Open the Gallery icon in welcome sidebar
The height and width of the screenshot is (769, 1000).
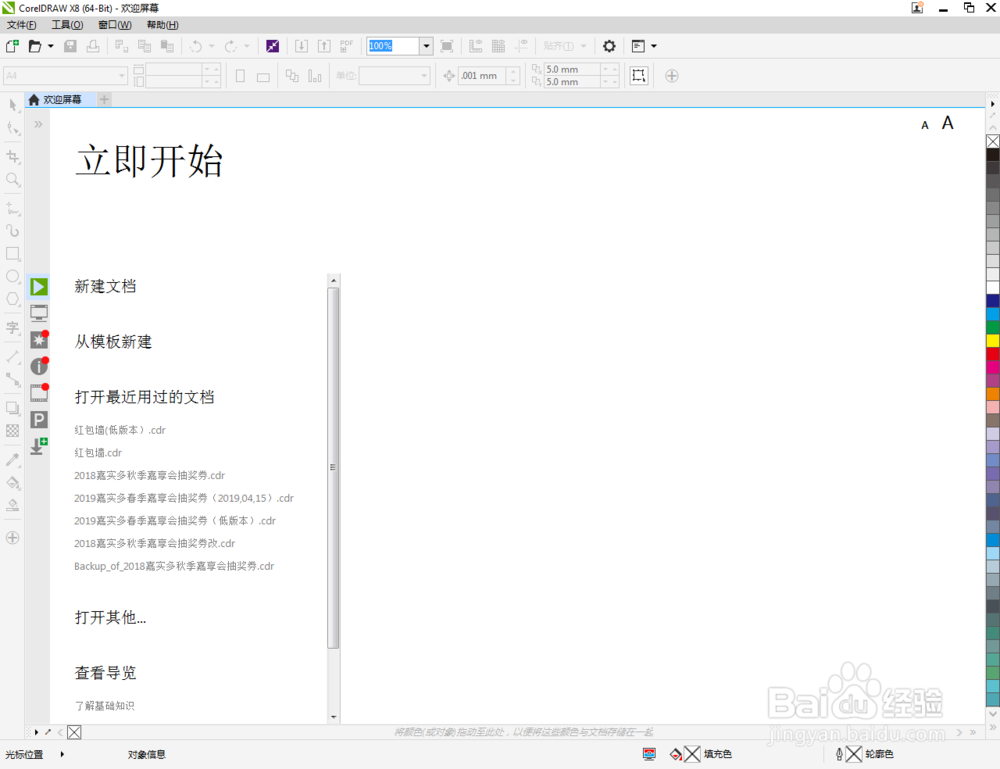[39, 393]
